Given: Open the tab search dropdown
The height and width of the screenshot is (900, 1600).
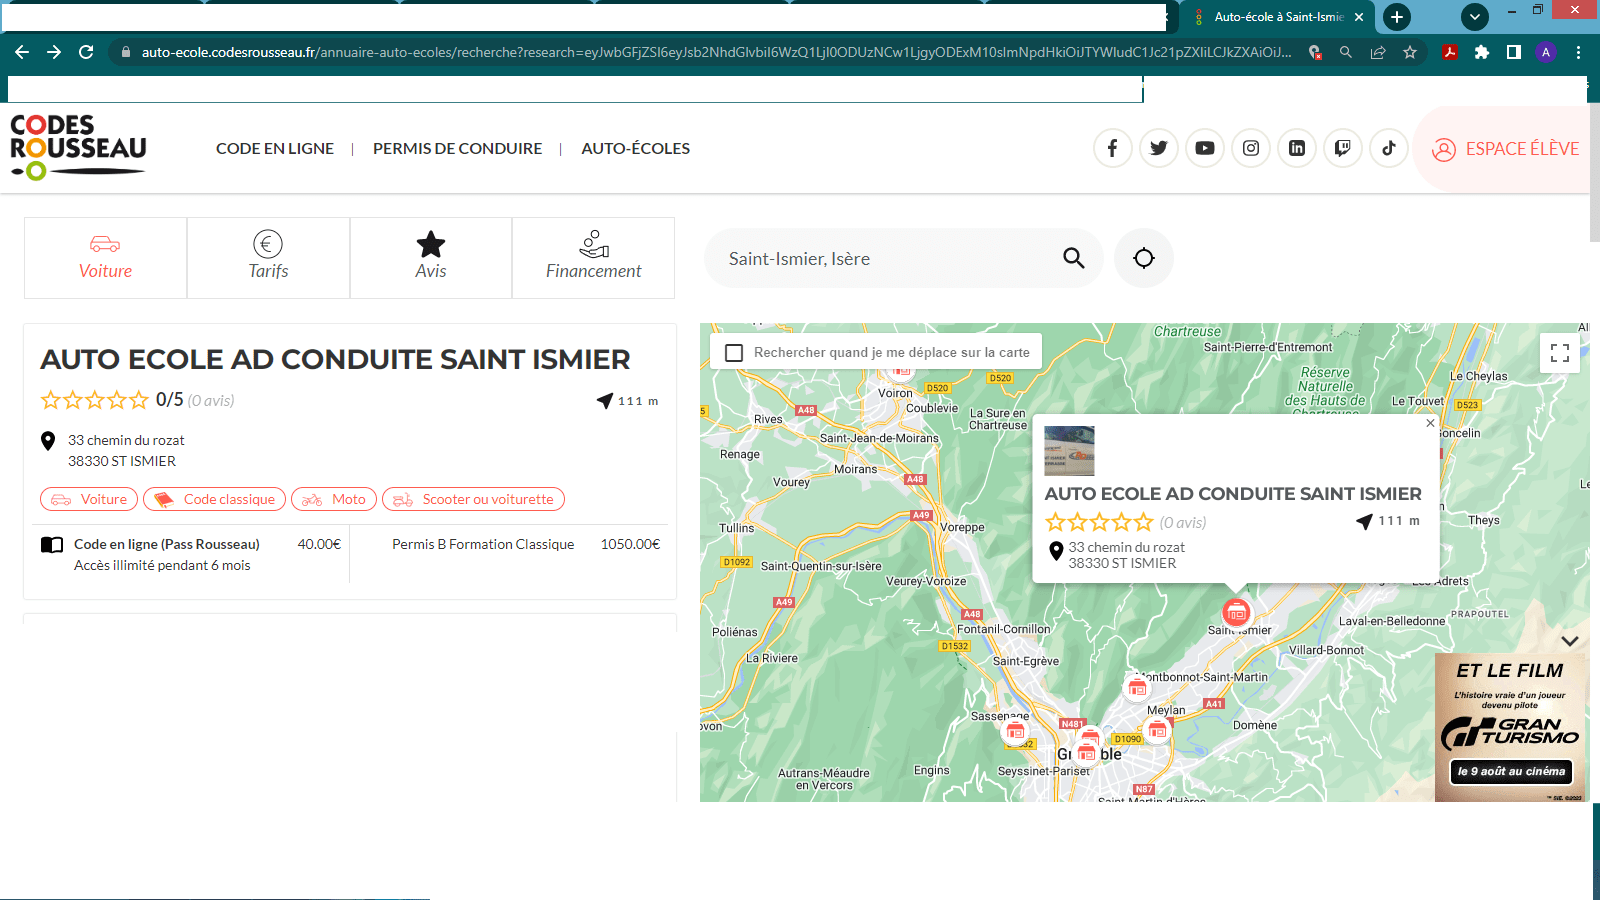Looking at the screenshot, I should [1475, 17].
